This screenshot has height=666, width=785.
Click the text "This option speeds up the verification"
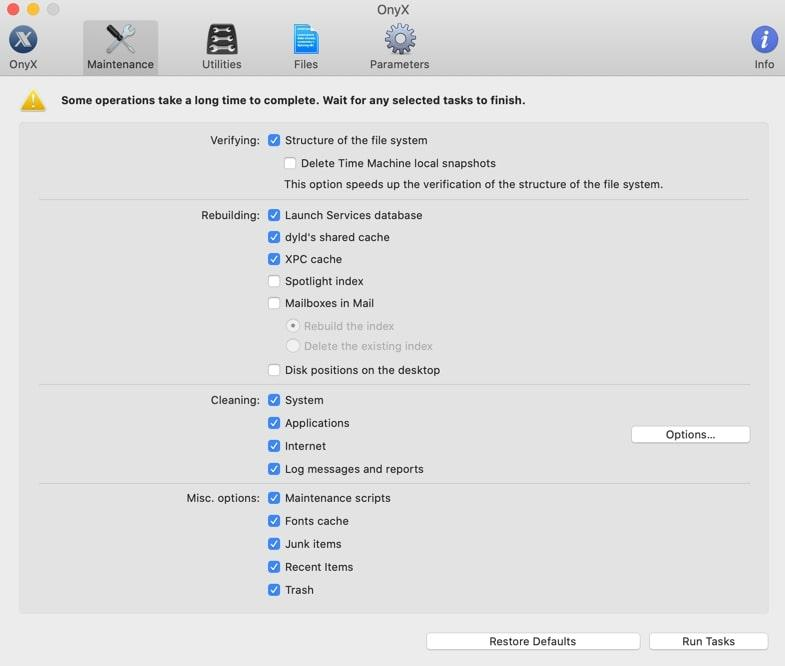[x=383, y=184]
